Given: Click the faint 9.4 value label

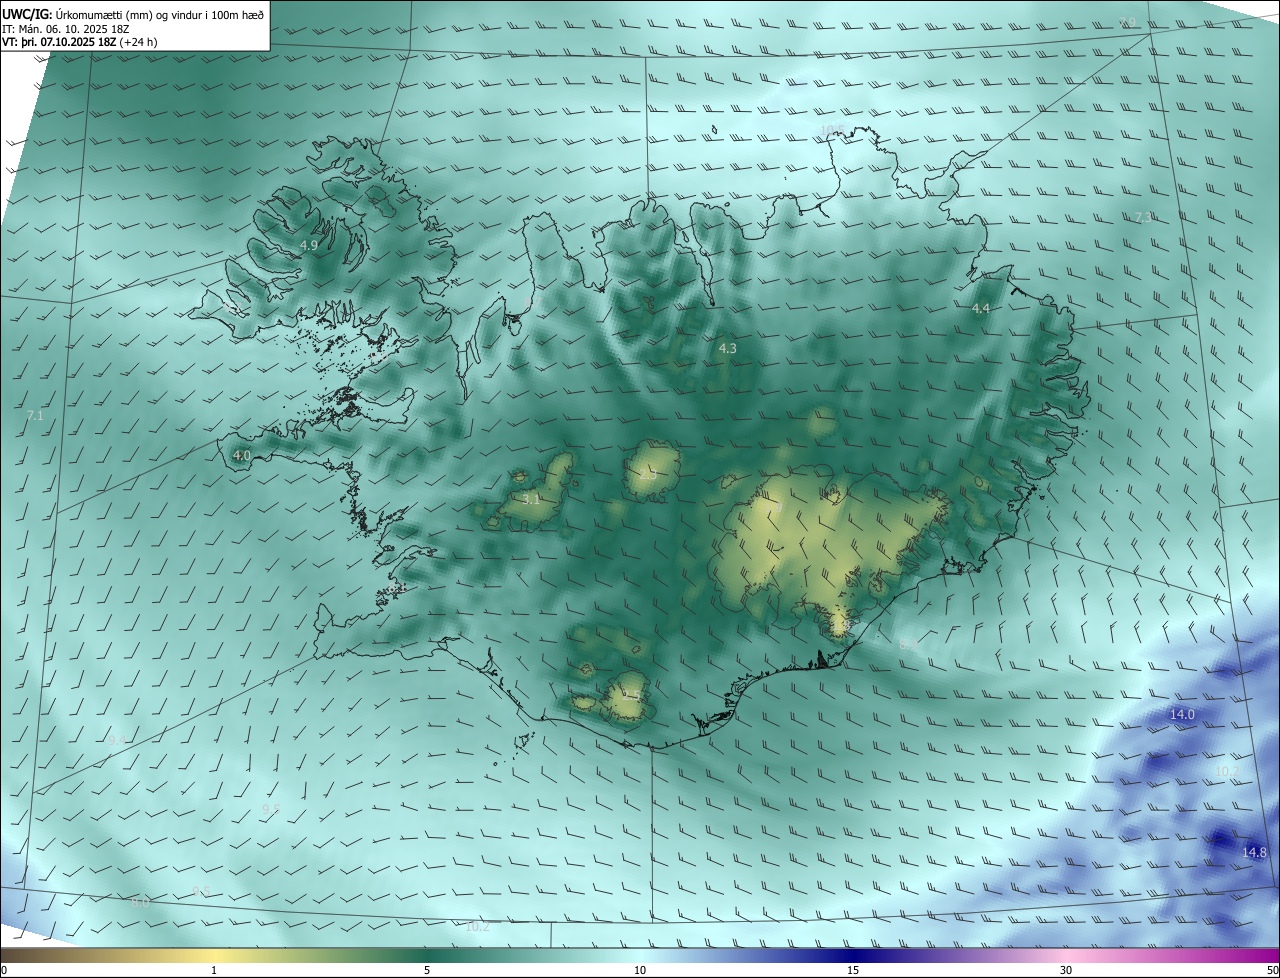Looking at the screenshot, I should [x=117, y=740].
